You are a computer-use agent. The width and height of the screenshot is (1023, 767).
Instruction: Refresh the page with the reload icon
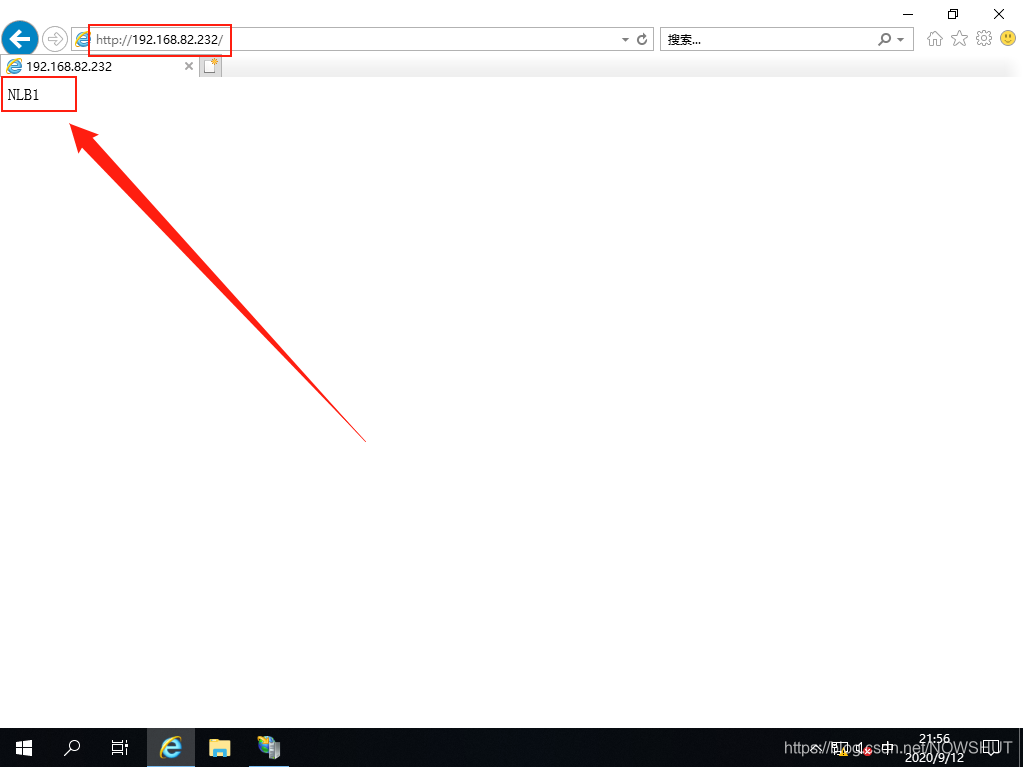point(642,40)
